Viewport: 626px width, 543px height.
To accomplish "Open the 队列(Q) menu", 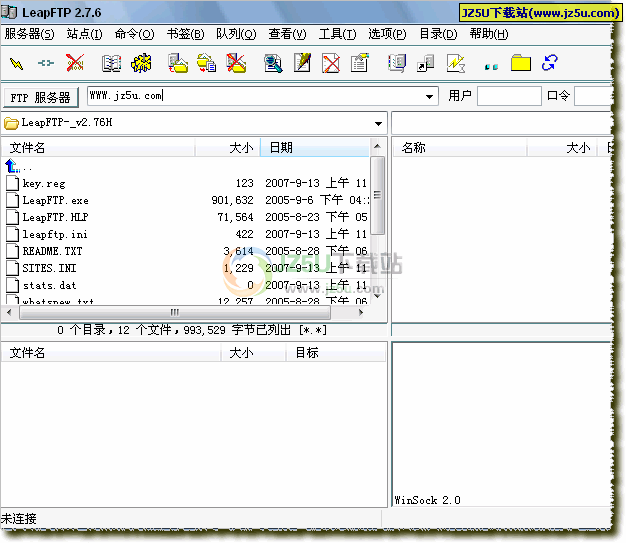I will coord(236,34).
